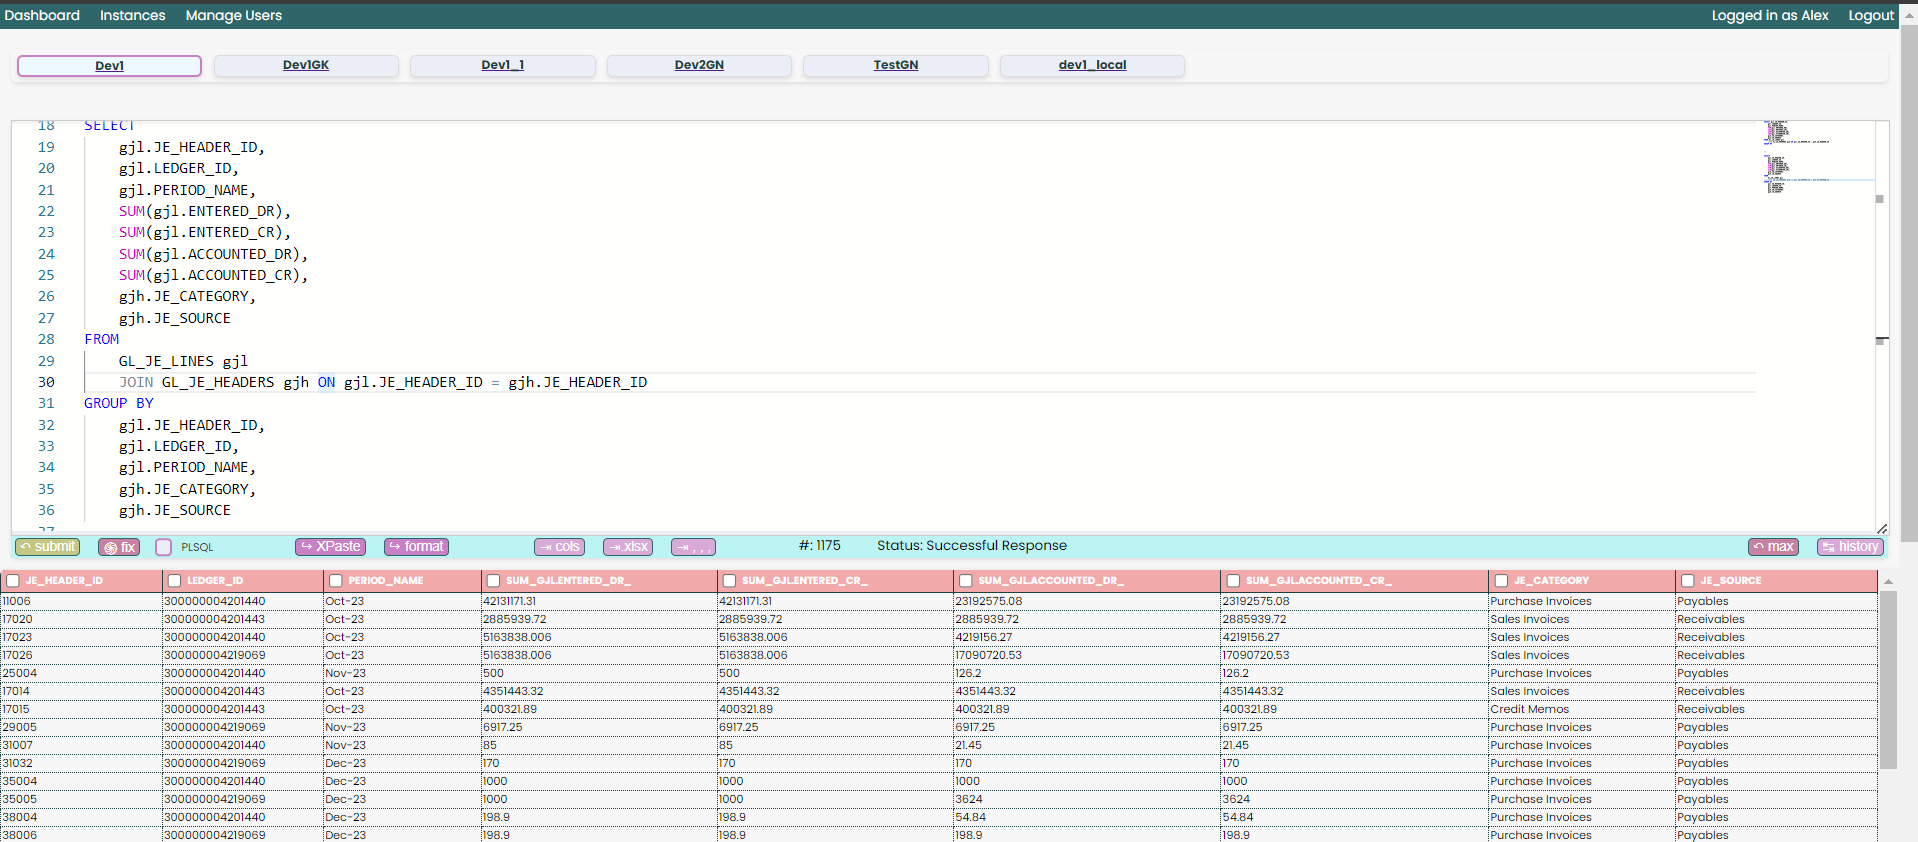Switch to the Dev1GK instance tab
The height and width of the screenshot is (842, 1918).
pyautogui.click(x=306, y=65)
